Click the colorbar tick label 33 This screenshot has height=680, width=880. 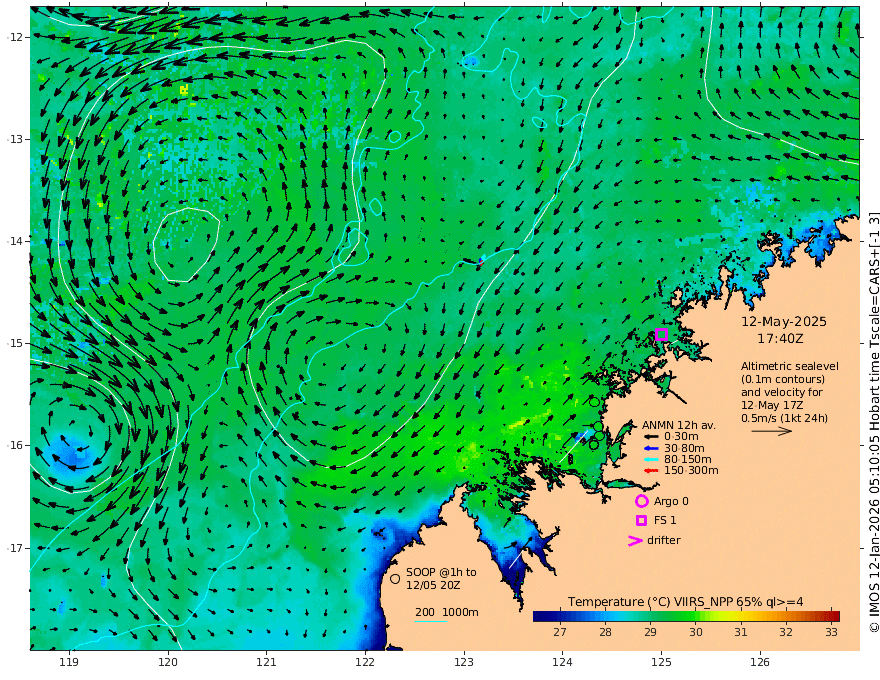pyautogui.click(x=832, y=632)
